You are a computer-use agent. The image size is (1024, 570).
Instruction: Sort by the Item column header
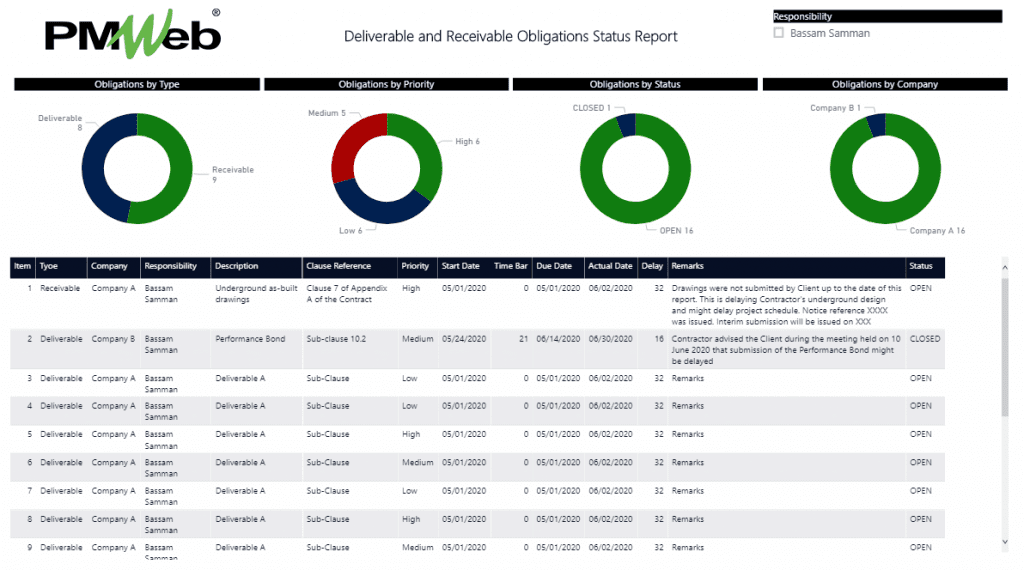(22, 266)
